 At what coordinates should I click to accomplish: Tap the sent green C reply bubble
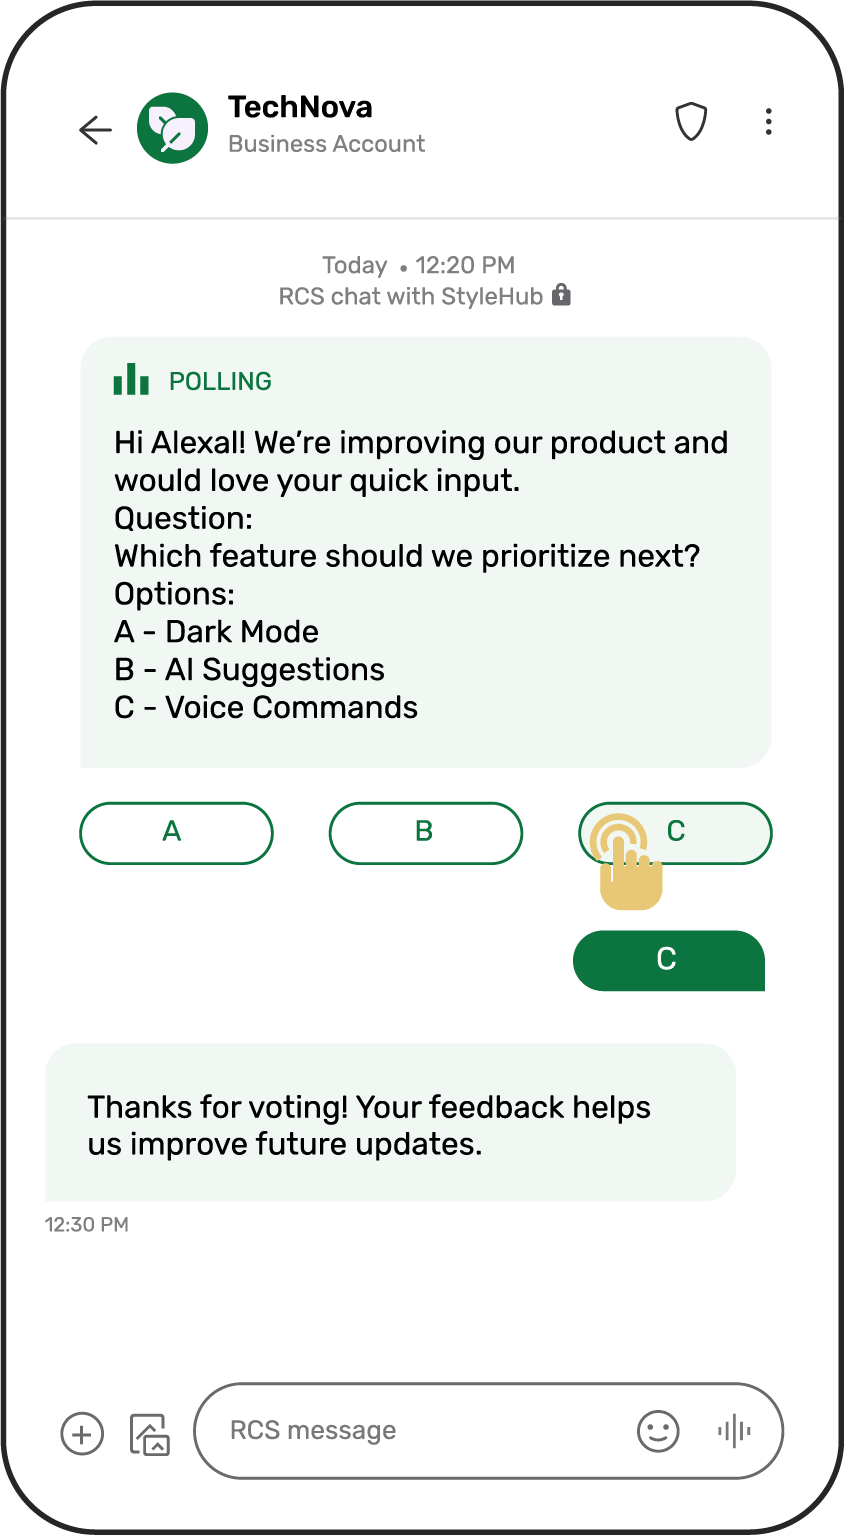tap(668, 960)
